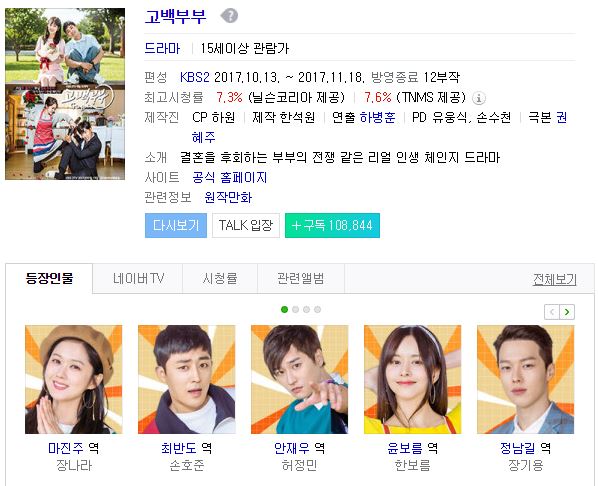Click the question mark help icon beside 고백부부
This screenshot has width=598, height=486.
click(229, 16)
